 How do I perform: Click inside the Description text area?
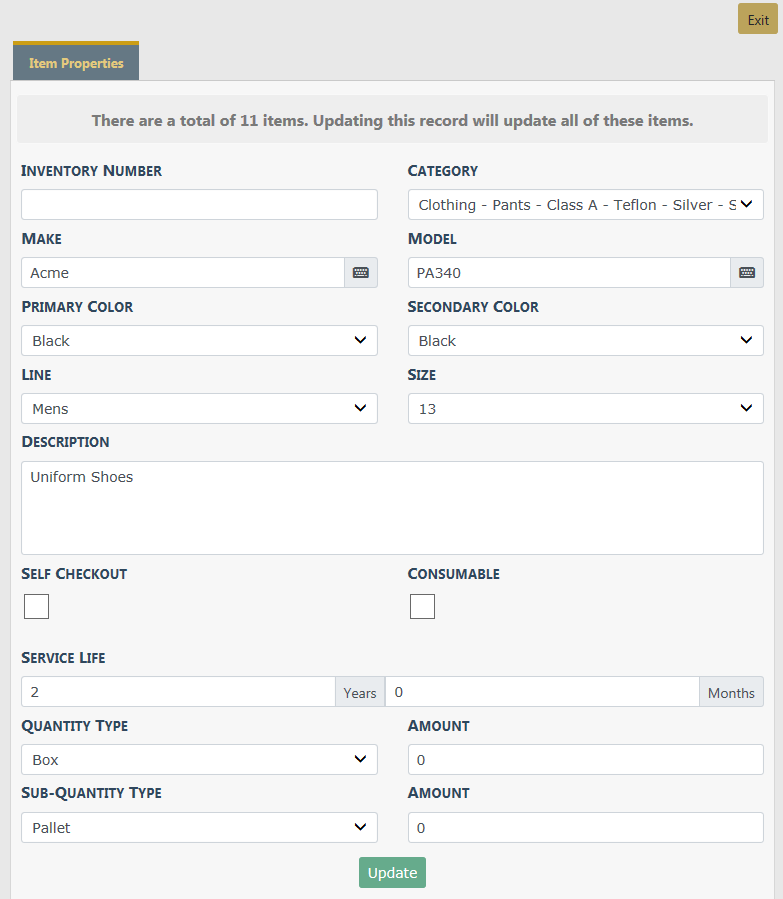[392, 508]
